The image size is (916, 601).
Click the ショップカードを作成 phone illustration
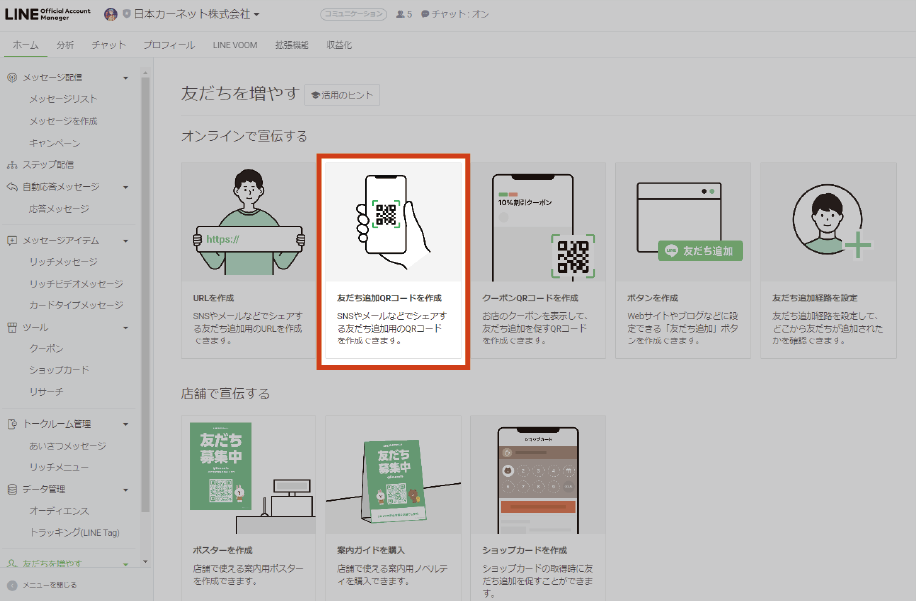[538, 475]
